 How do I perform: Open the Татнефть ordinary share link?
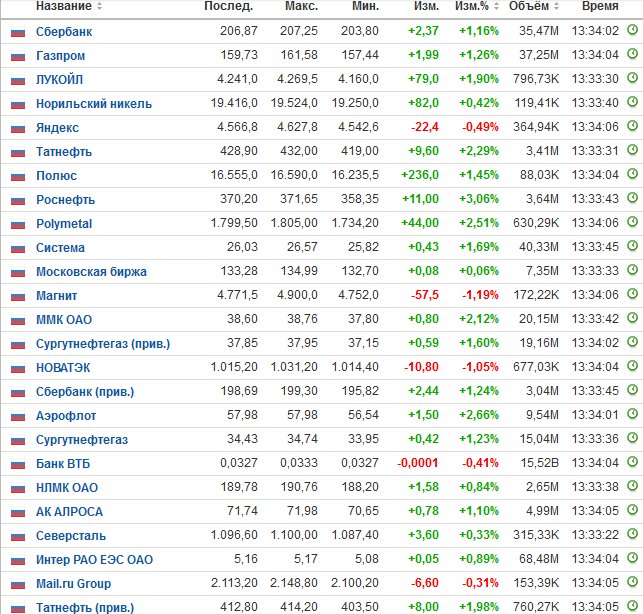tap(64, 152)
